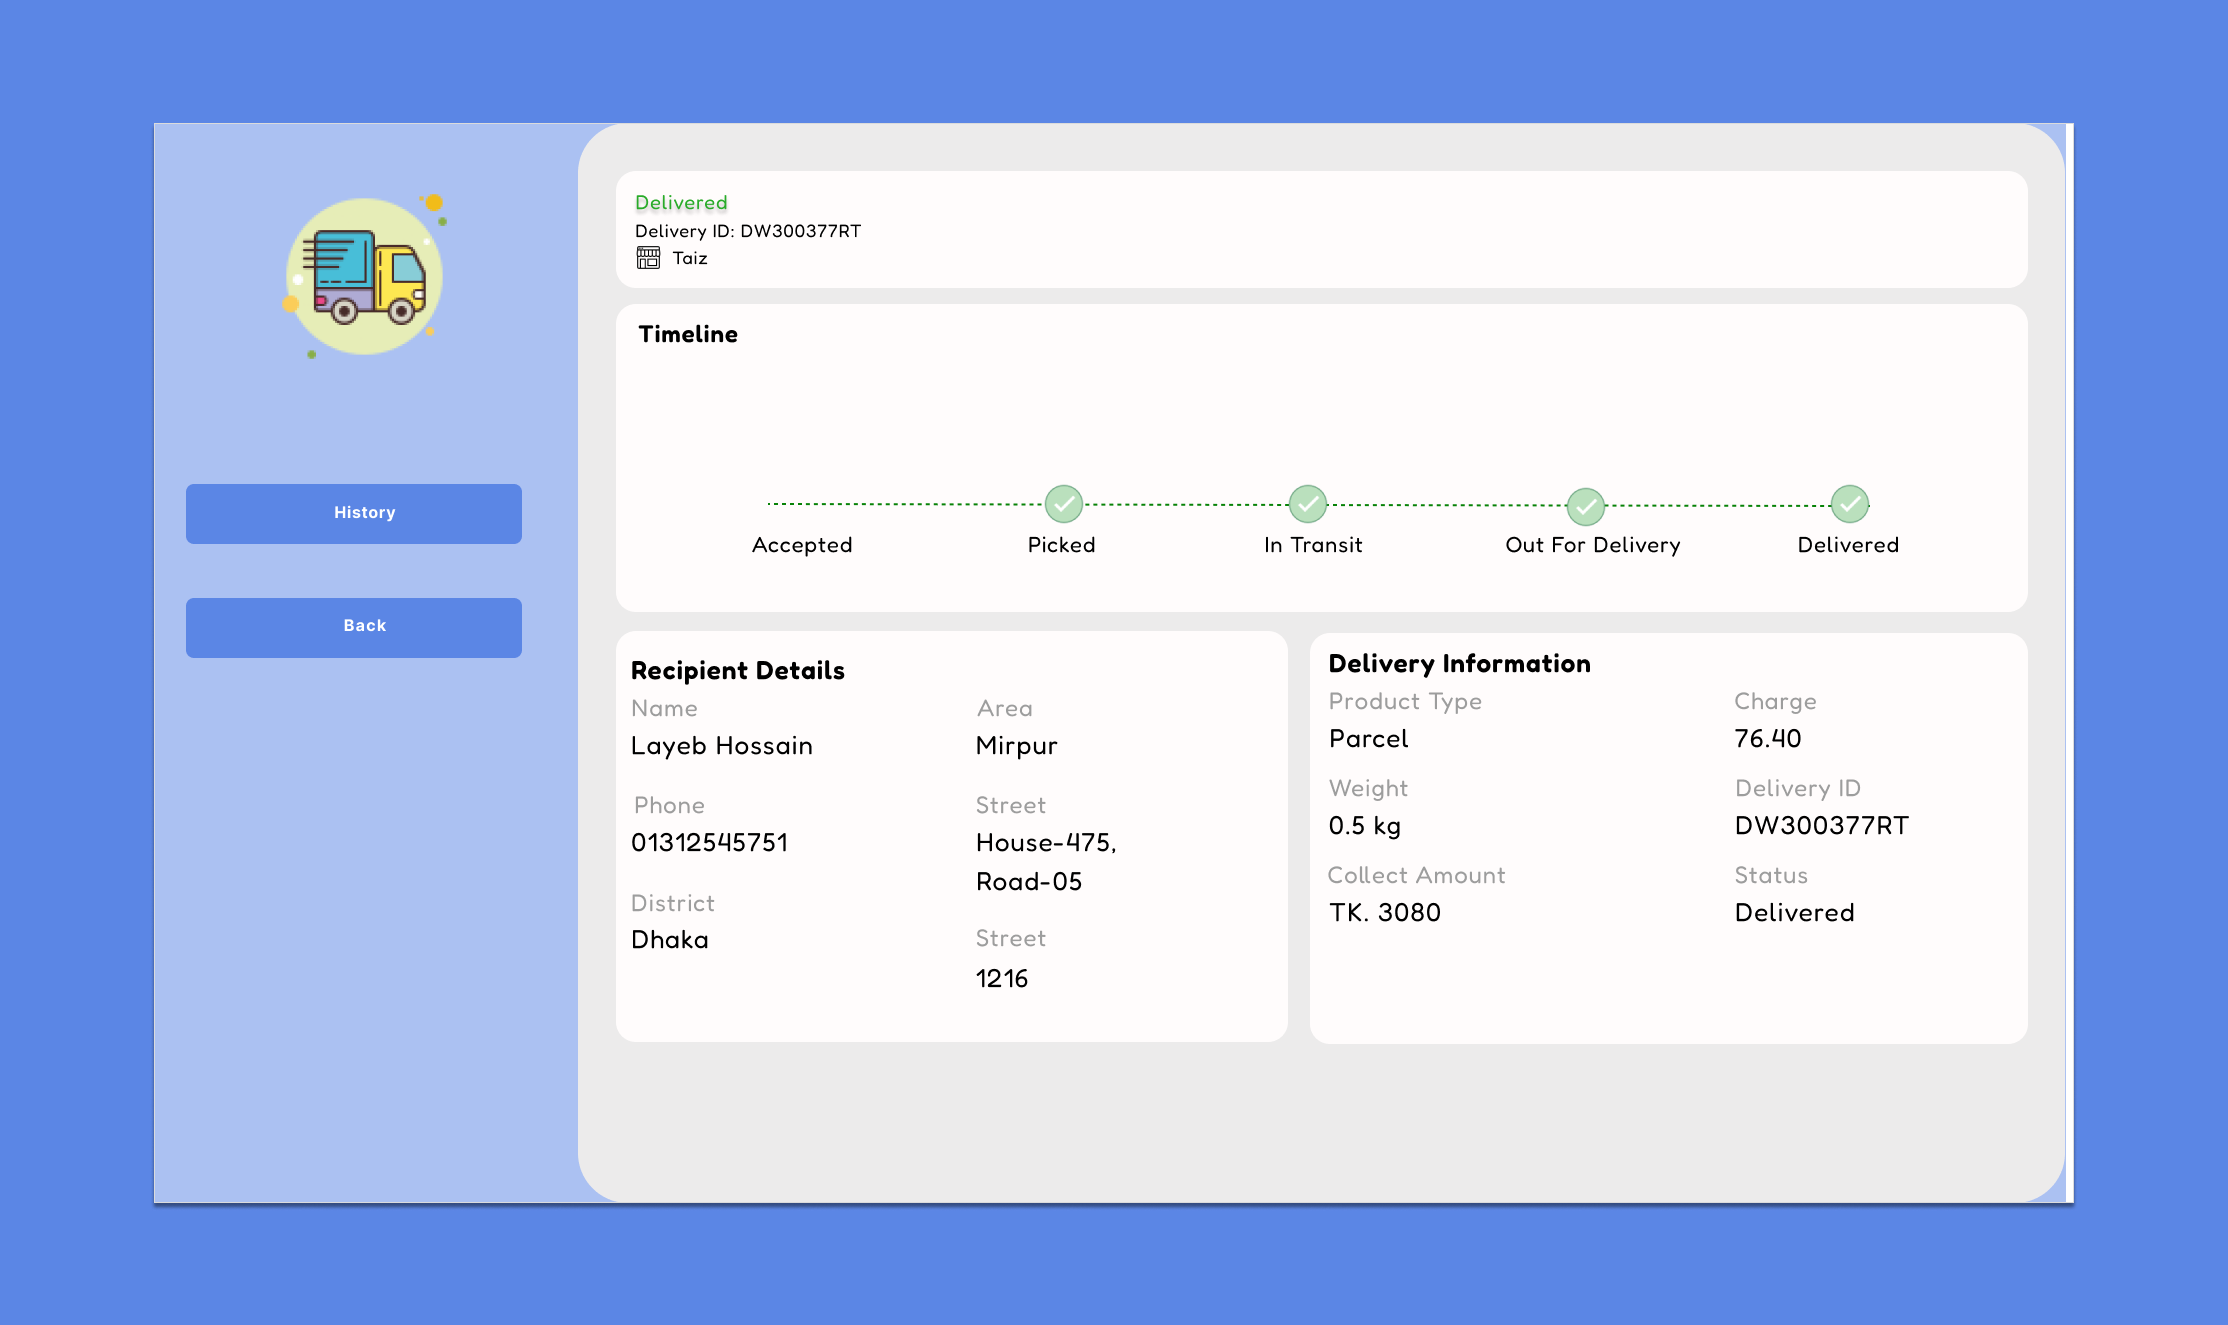The width and height of the screenshot is (2228, 1325).
Task: Click the Out For Delivery checkmark
Action: coord(1585,506)
